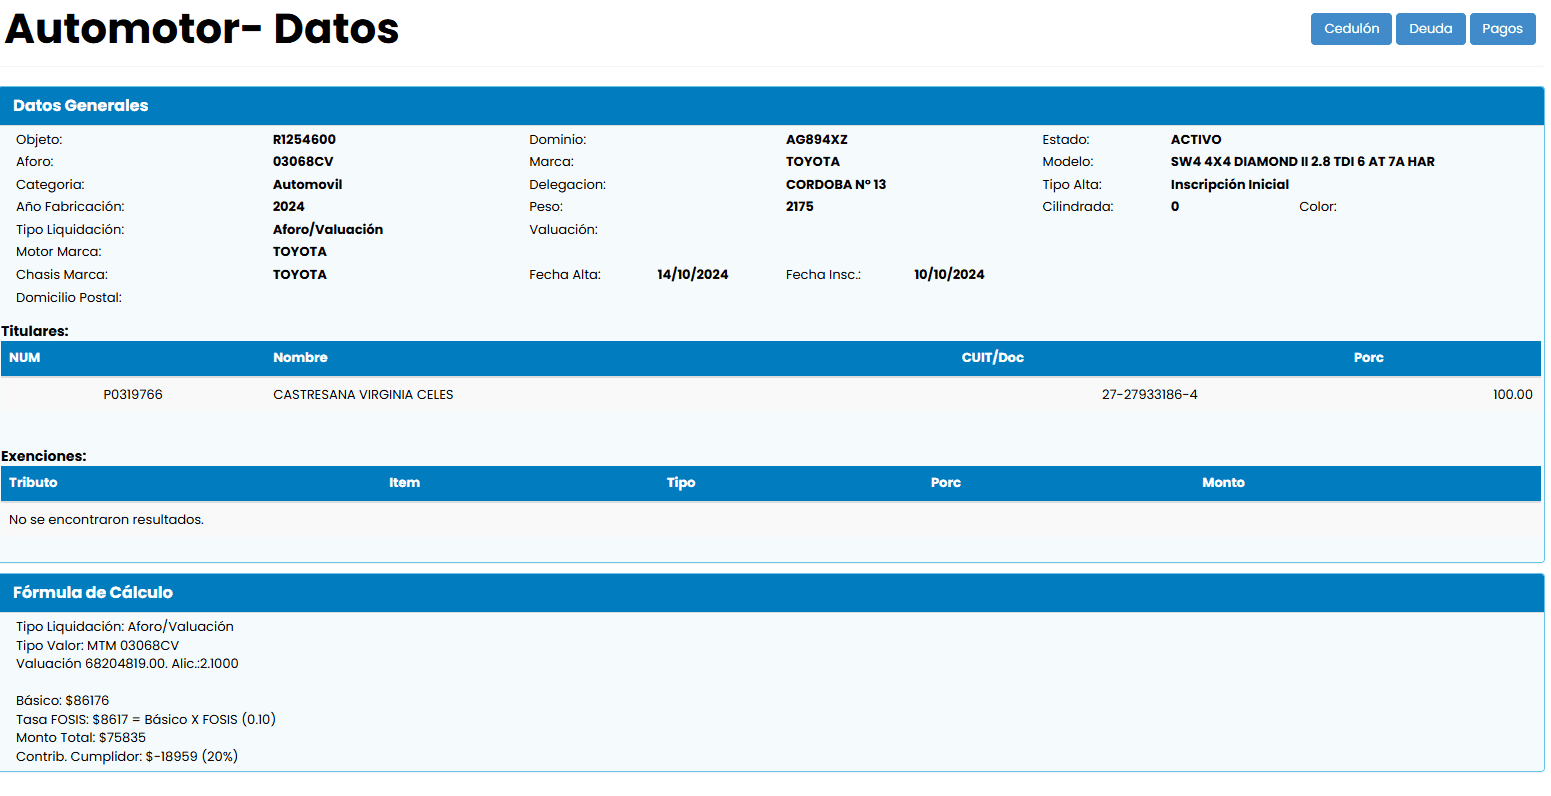Click the Tributo column header

(33, 483)
